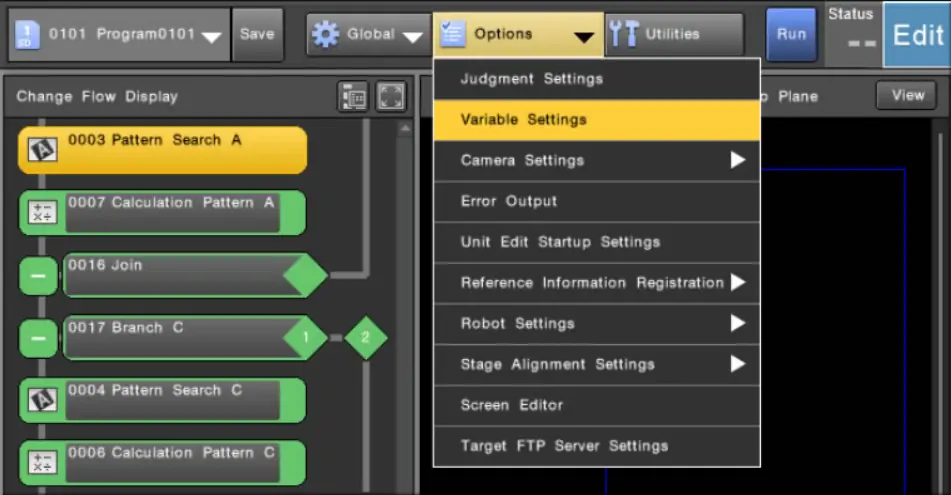Expand Reference Information Registration submenu arrow
Screen dimensions: 951x495
point(738,282)
